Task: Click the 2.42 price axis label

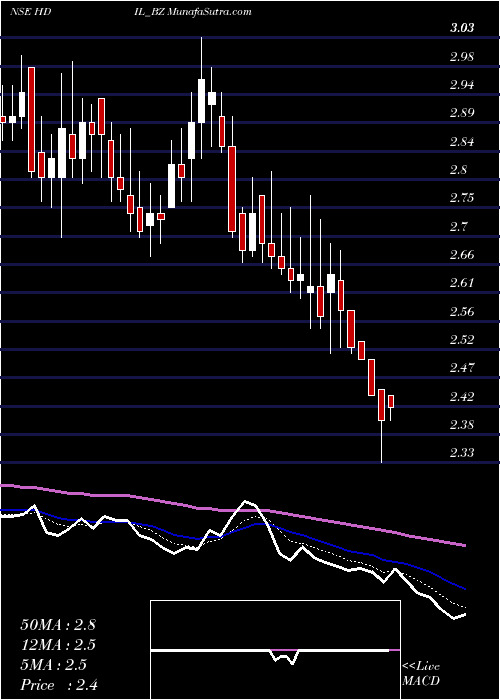Action: [462, 396]
